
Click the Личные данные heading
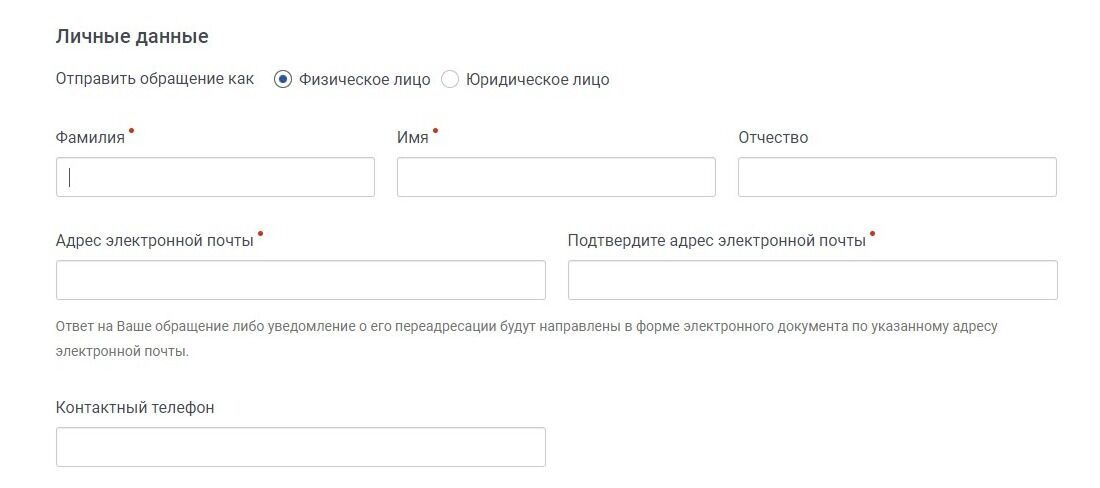[x=132, y=36]
